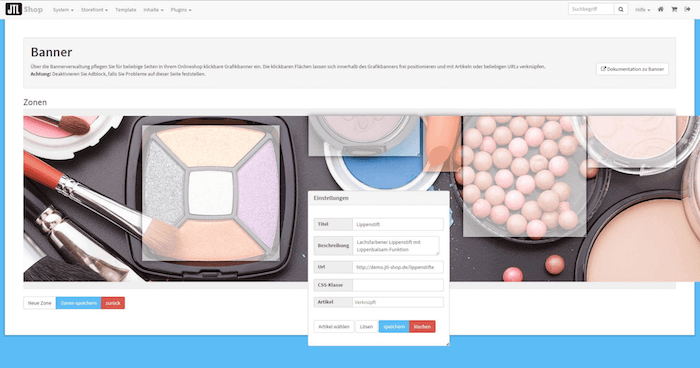Screen dimensions: 700x368
Task: Open the Template menu item
Action: (126, 9)
